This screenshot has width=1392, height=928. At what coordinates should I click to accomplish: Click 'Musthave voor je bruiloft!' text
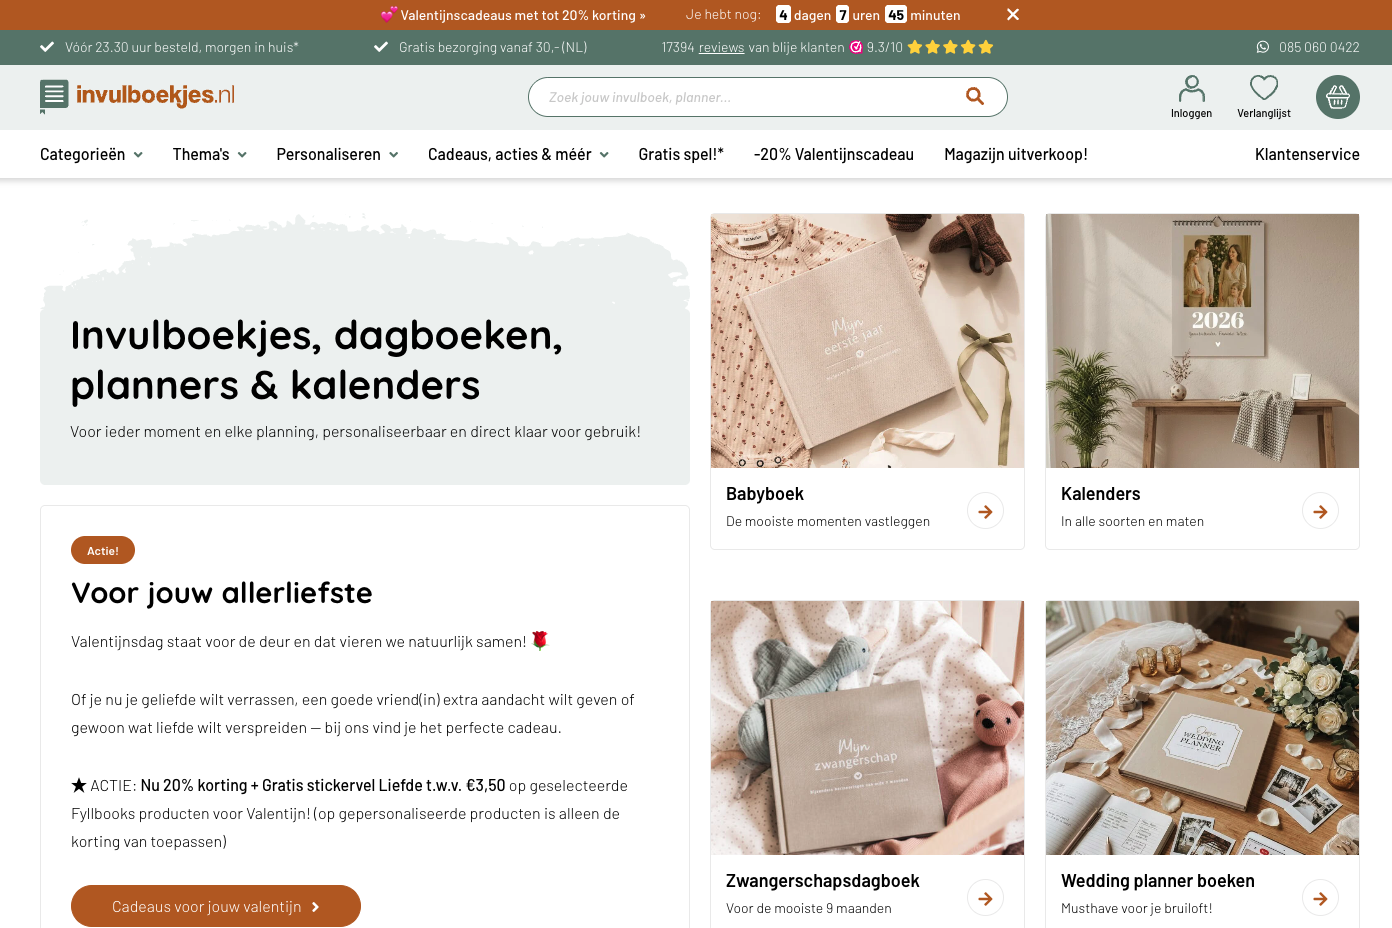[x=1136, y=908]
